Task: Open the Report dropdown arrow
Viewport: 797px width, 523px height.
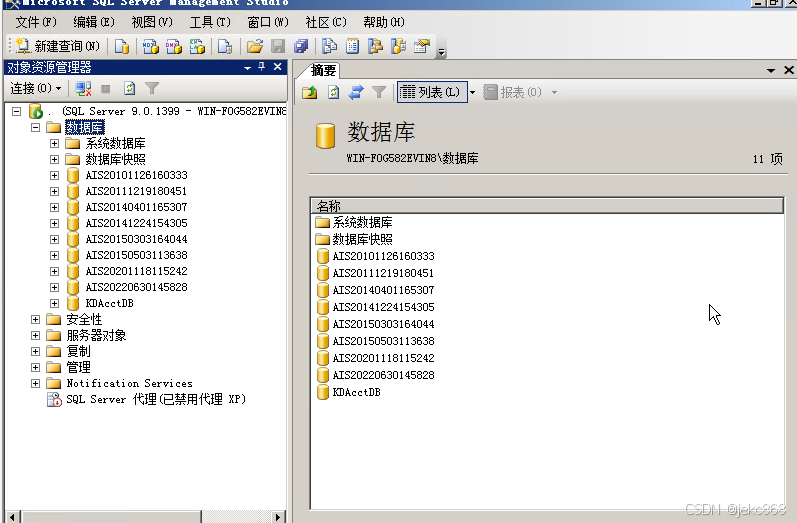Action: [555, 93]
